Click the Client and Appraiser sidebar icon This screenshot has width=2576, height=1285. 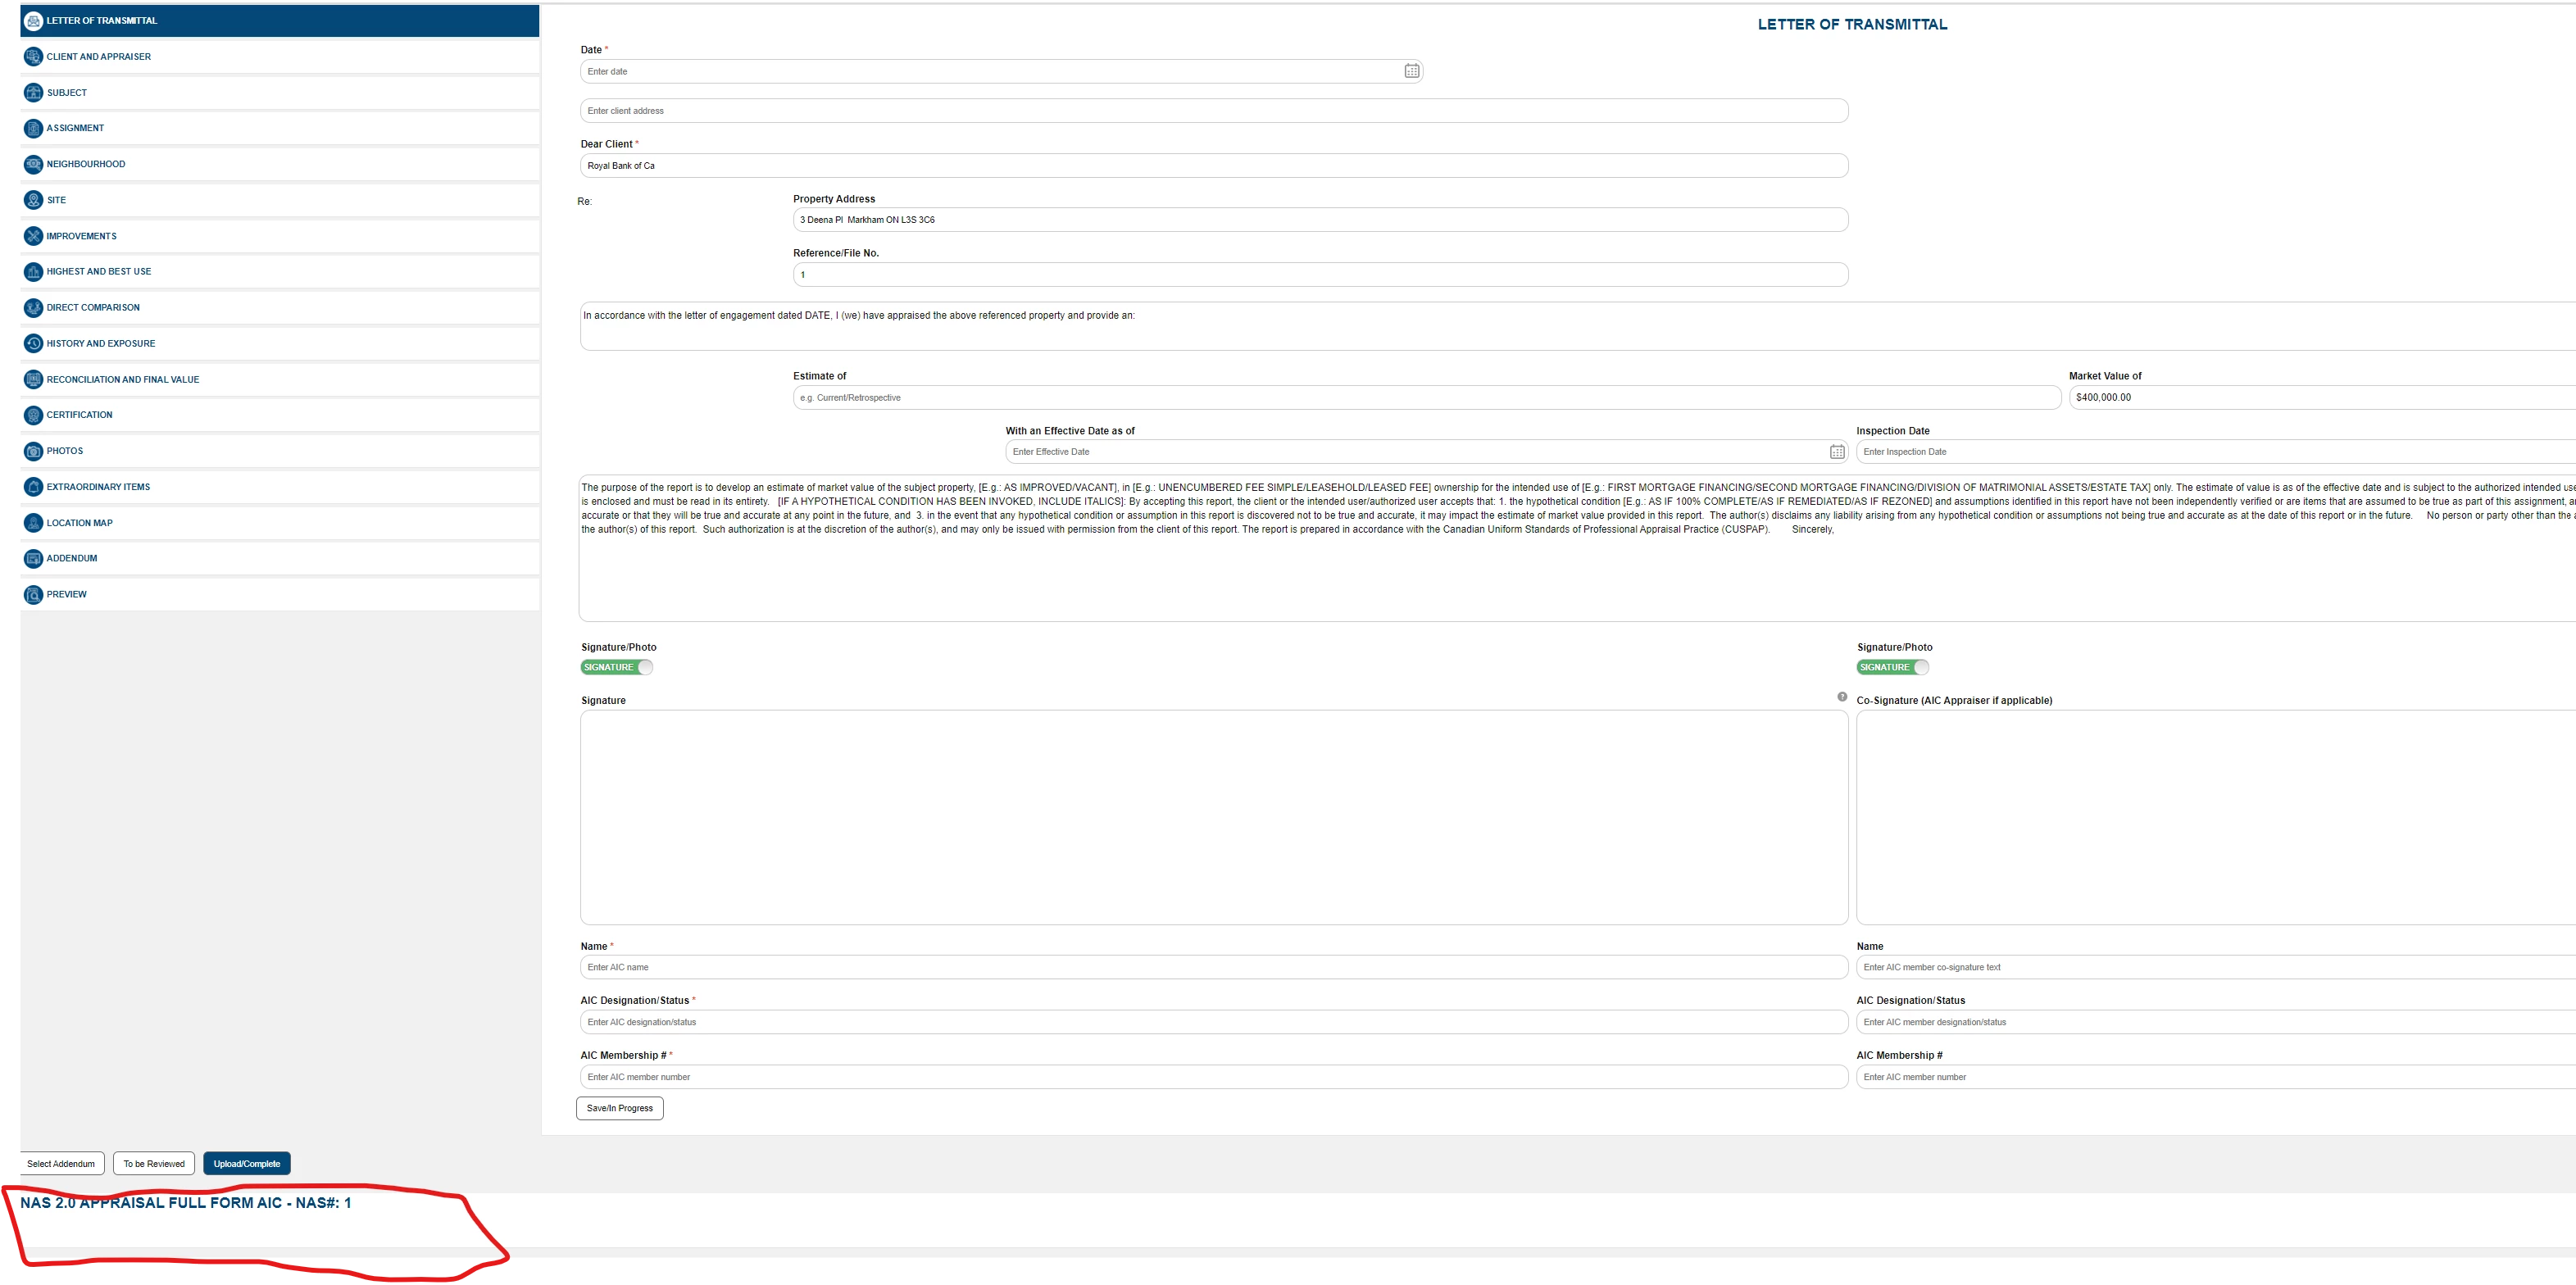[x=33, y=57]
